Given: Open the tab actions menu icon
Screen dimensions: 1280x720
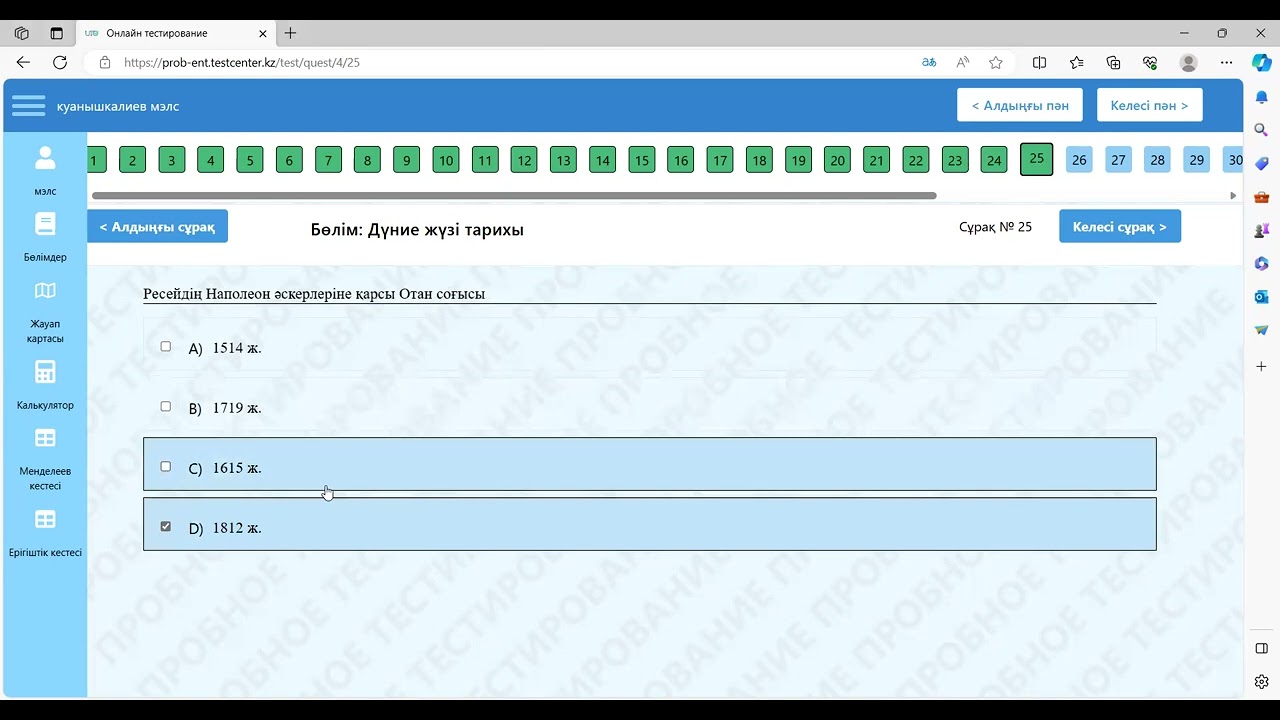Looking at the screenshot, I should (56, 33).
